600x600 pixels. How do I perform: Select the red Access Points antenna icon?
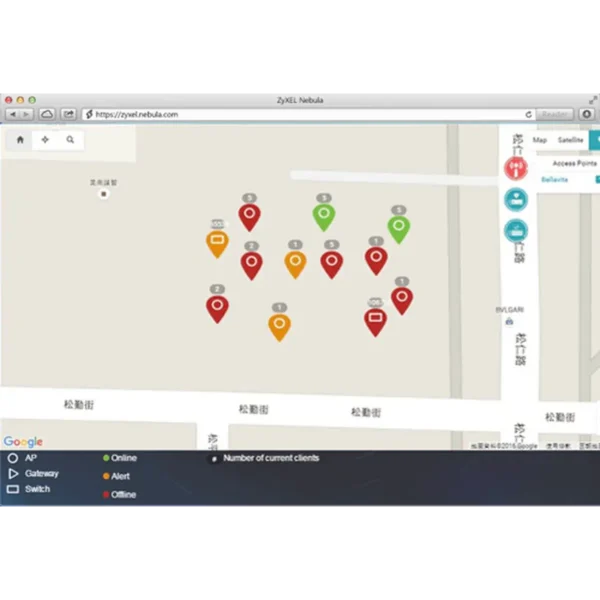pyautogui.click(x=515, y=168)
